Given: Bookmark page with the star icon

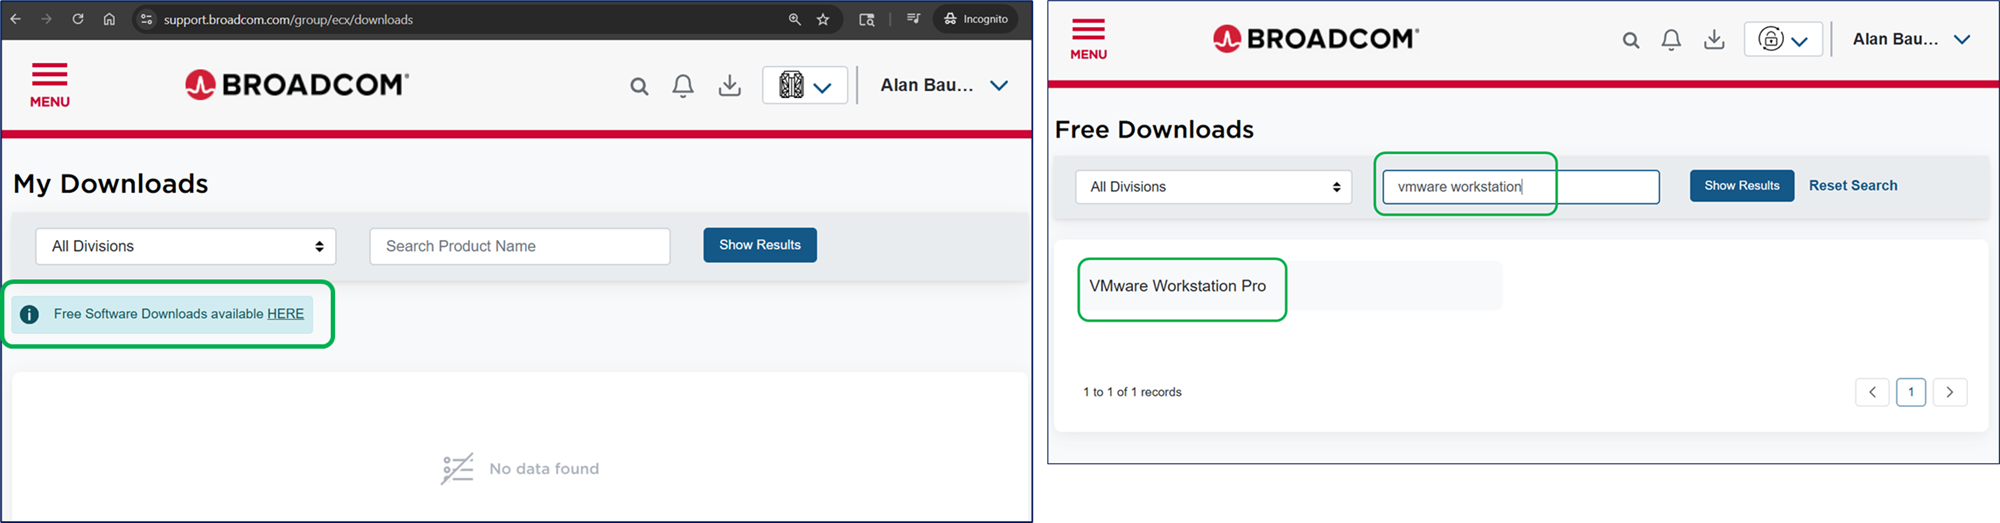Looking at the screenshot, I should (x=823, y=19).
